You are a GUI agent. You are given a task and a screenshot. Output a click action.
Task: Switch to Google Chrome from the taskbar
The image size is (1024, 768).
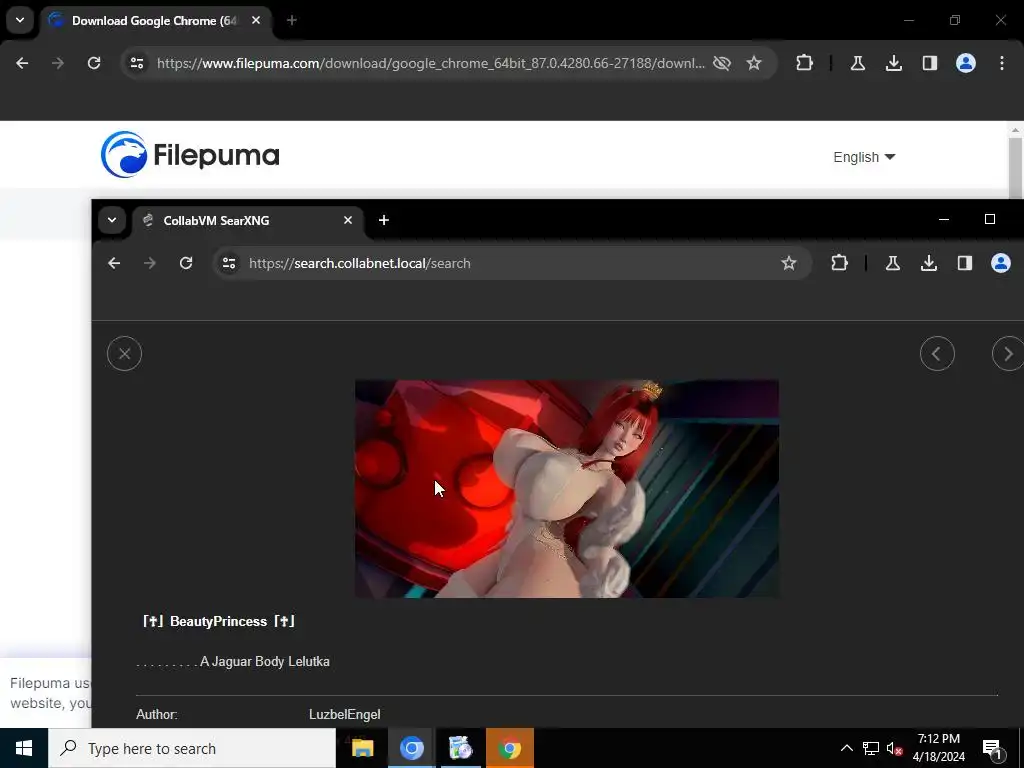pos(510,748)
